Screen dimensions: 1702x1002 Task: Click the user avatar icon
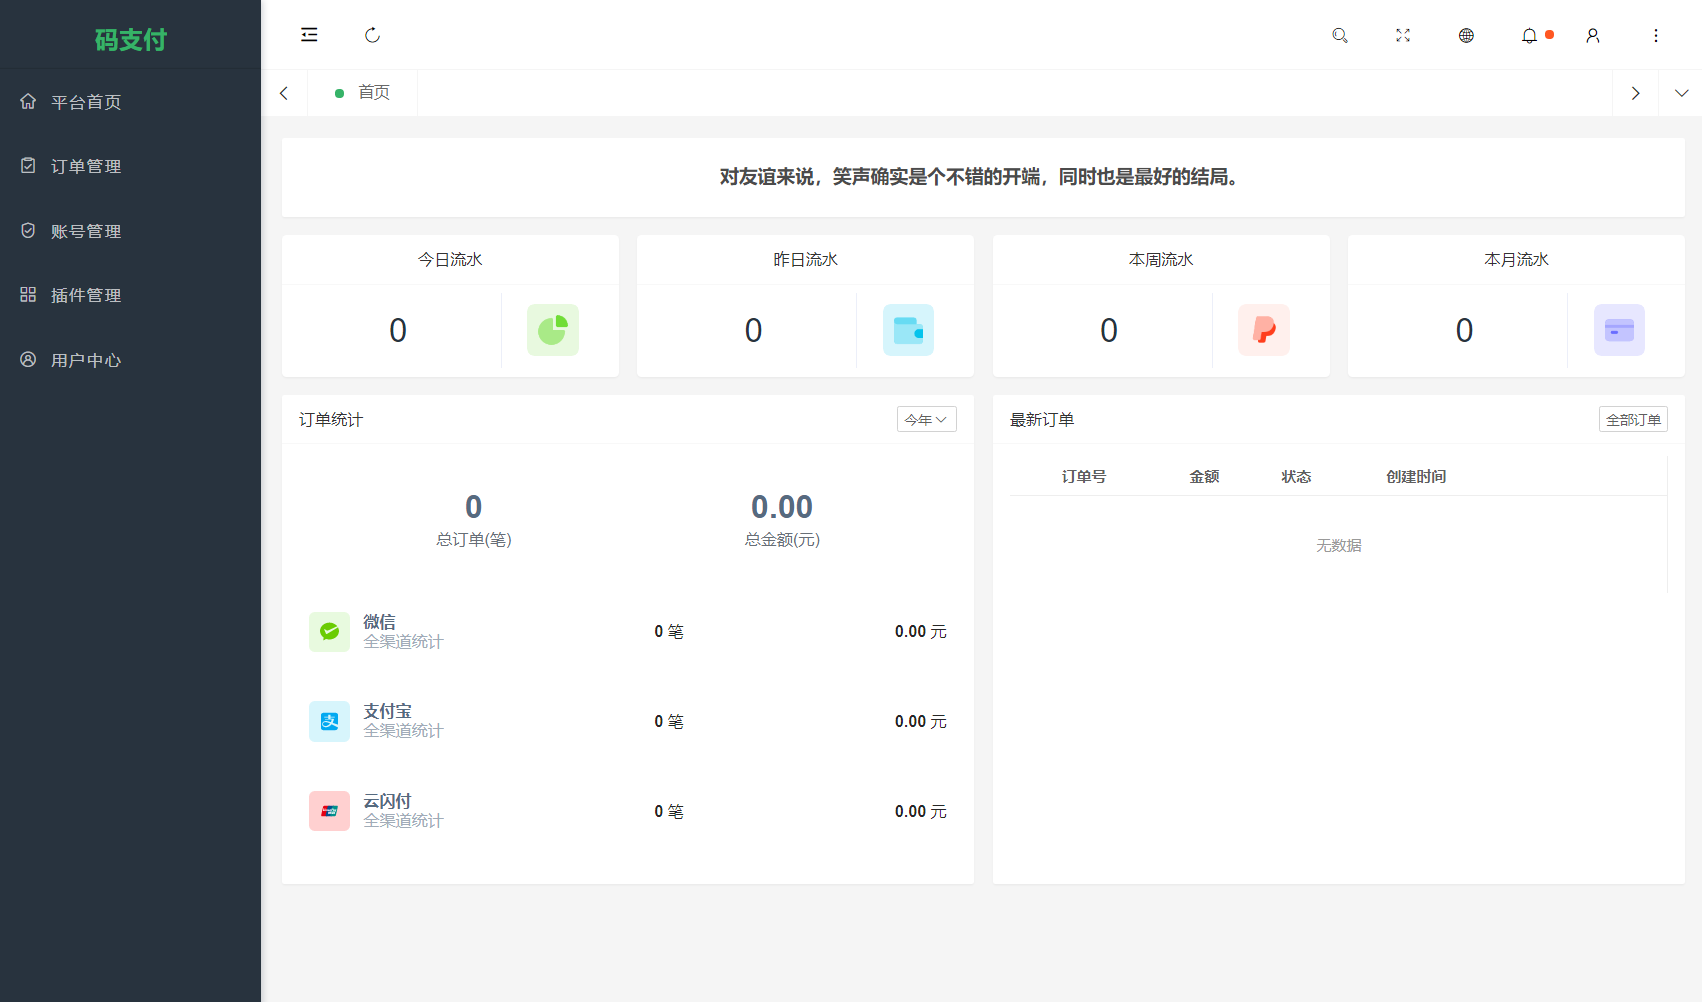(1592, 35)
